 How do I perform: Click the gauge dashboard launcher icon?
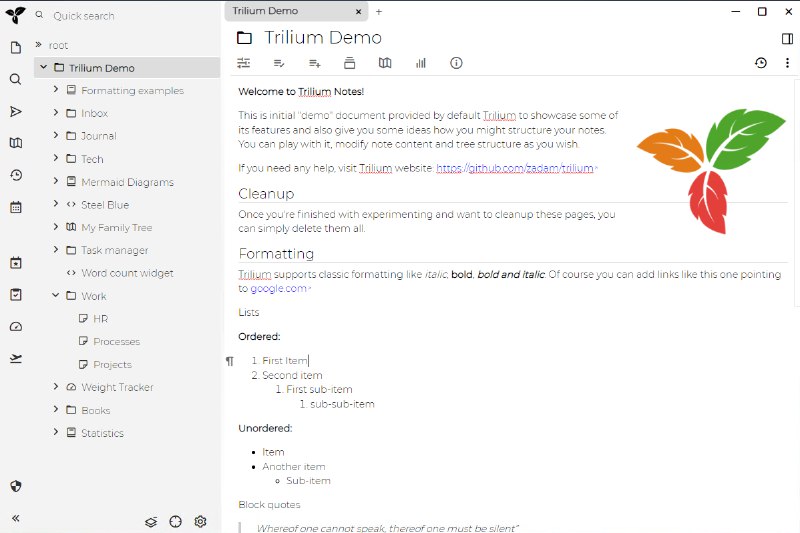pyautogui.click(x=16, y=326)
